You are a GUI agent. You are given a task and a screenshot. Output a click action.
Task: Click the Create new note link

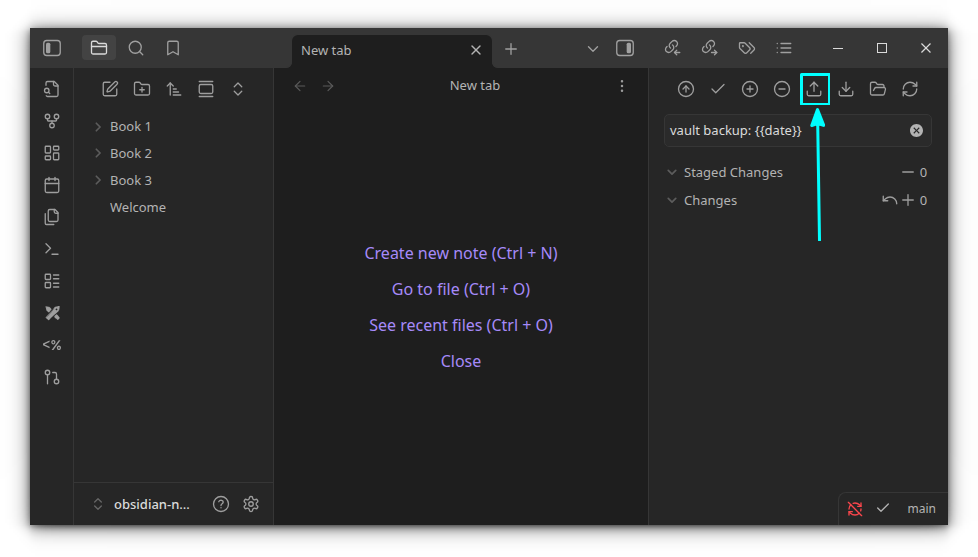click(x=461, y=253)
